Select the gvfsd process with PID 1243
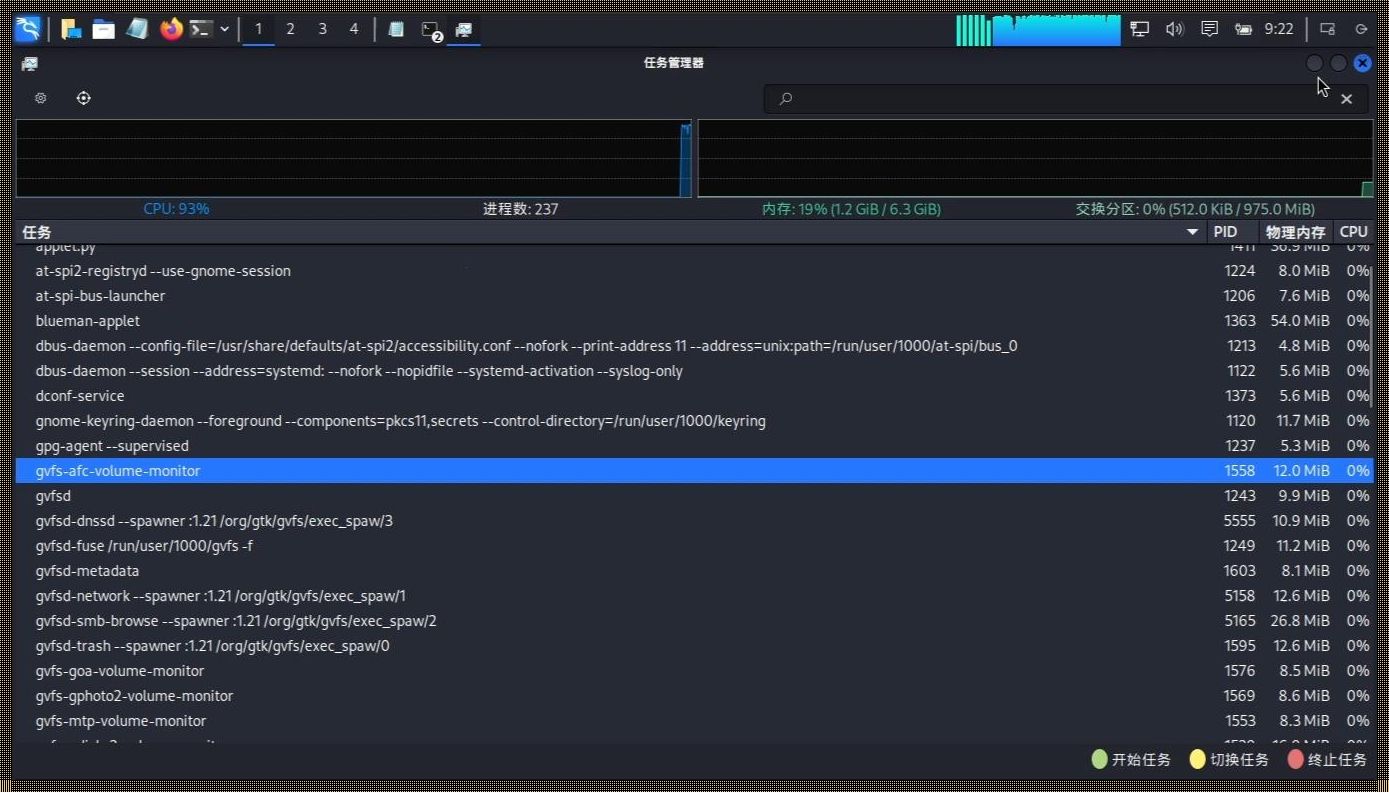The image size is (1389, 792). [694, 496]
